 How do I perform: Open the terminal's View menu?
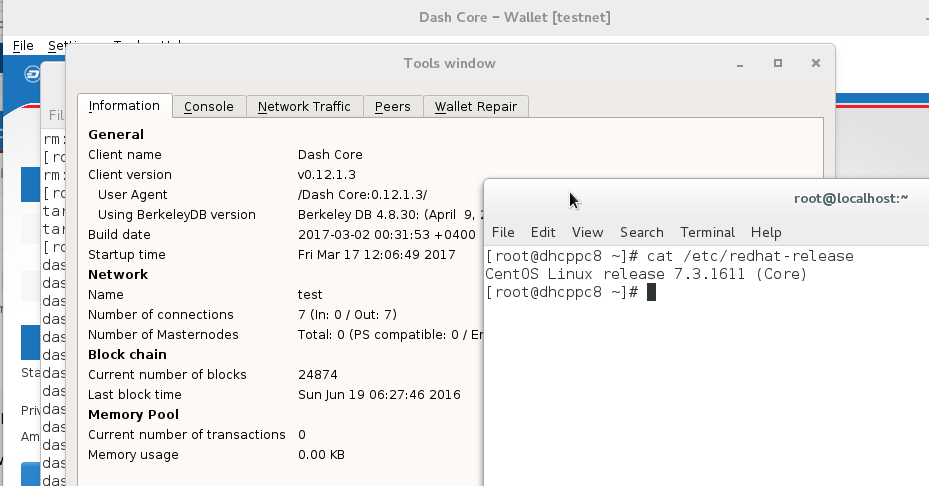pos(587,232)
